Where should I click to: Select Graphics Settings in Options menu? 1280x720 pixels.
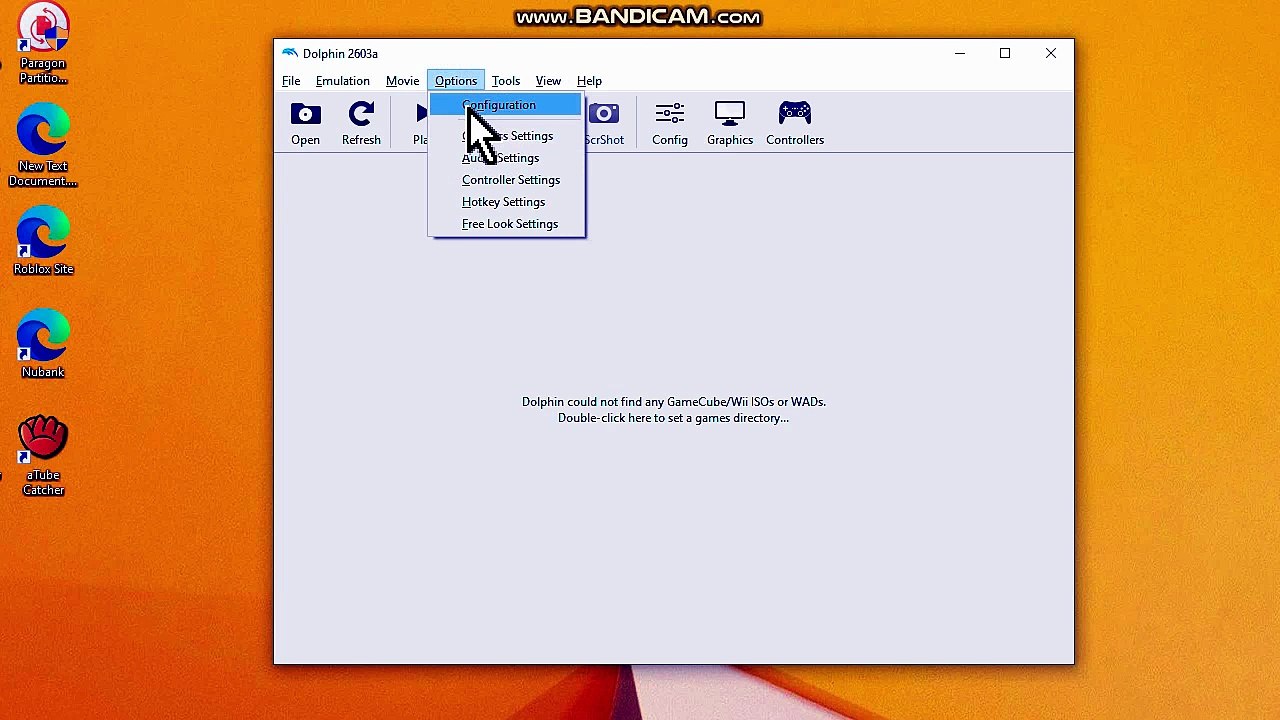pyautogui.click(x=506, y=136)
